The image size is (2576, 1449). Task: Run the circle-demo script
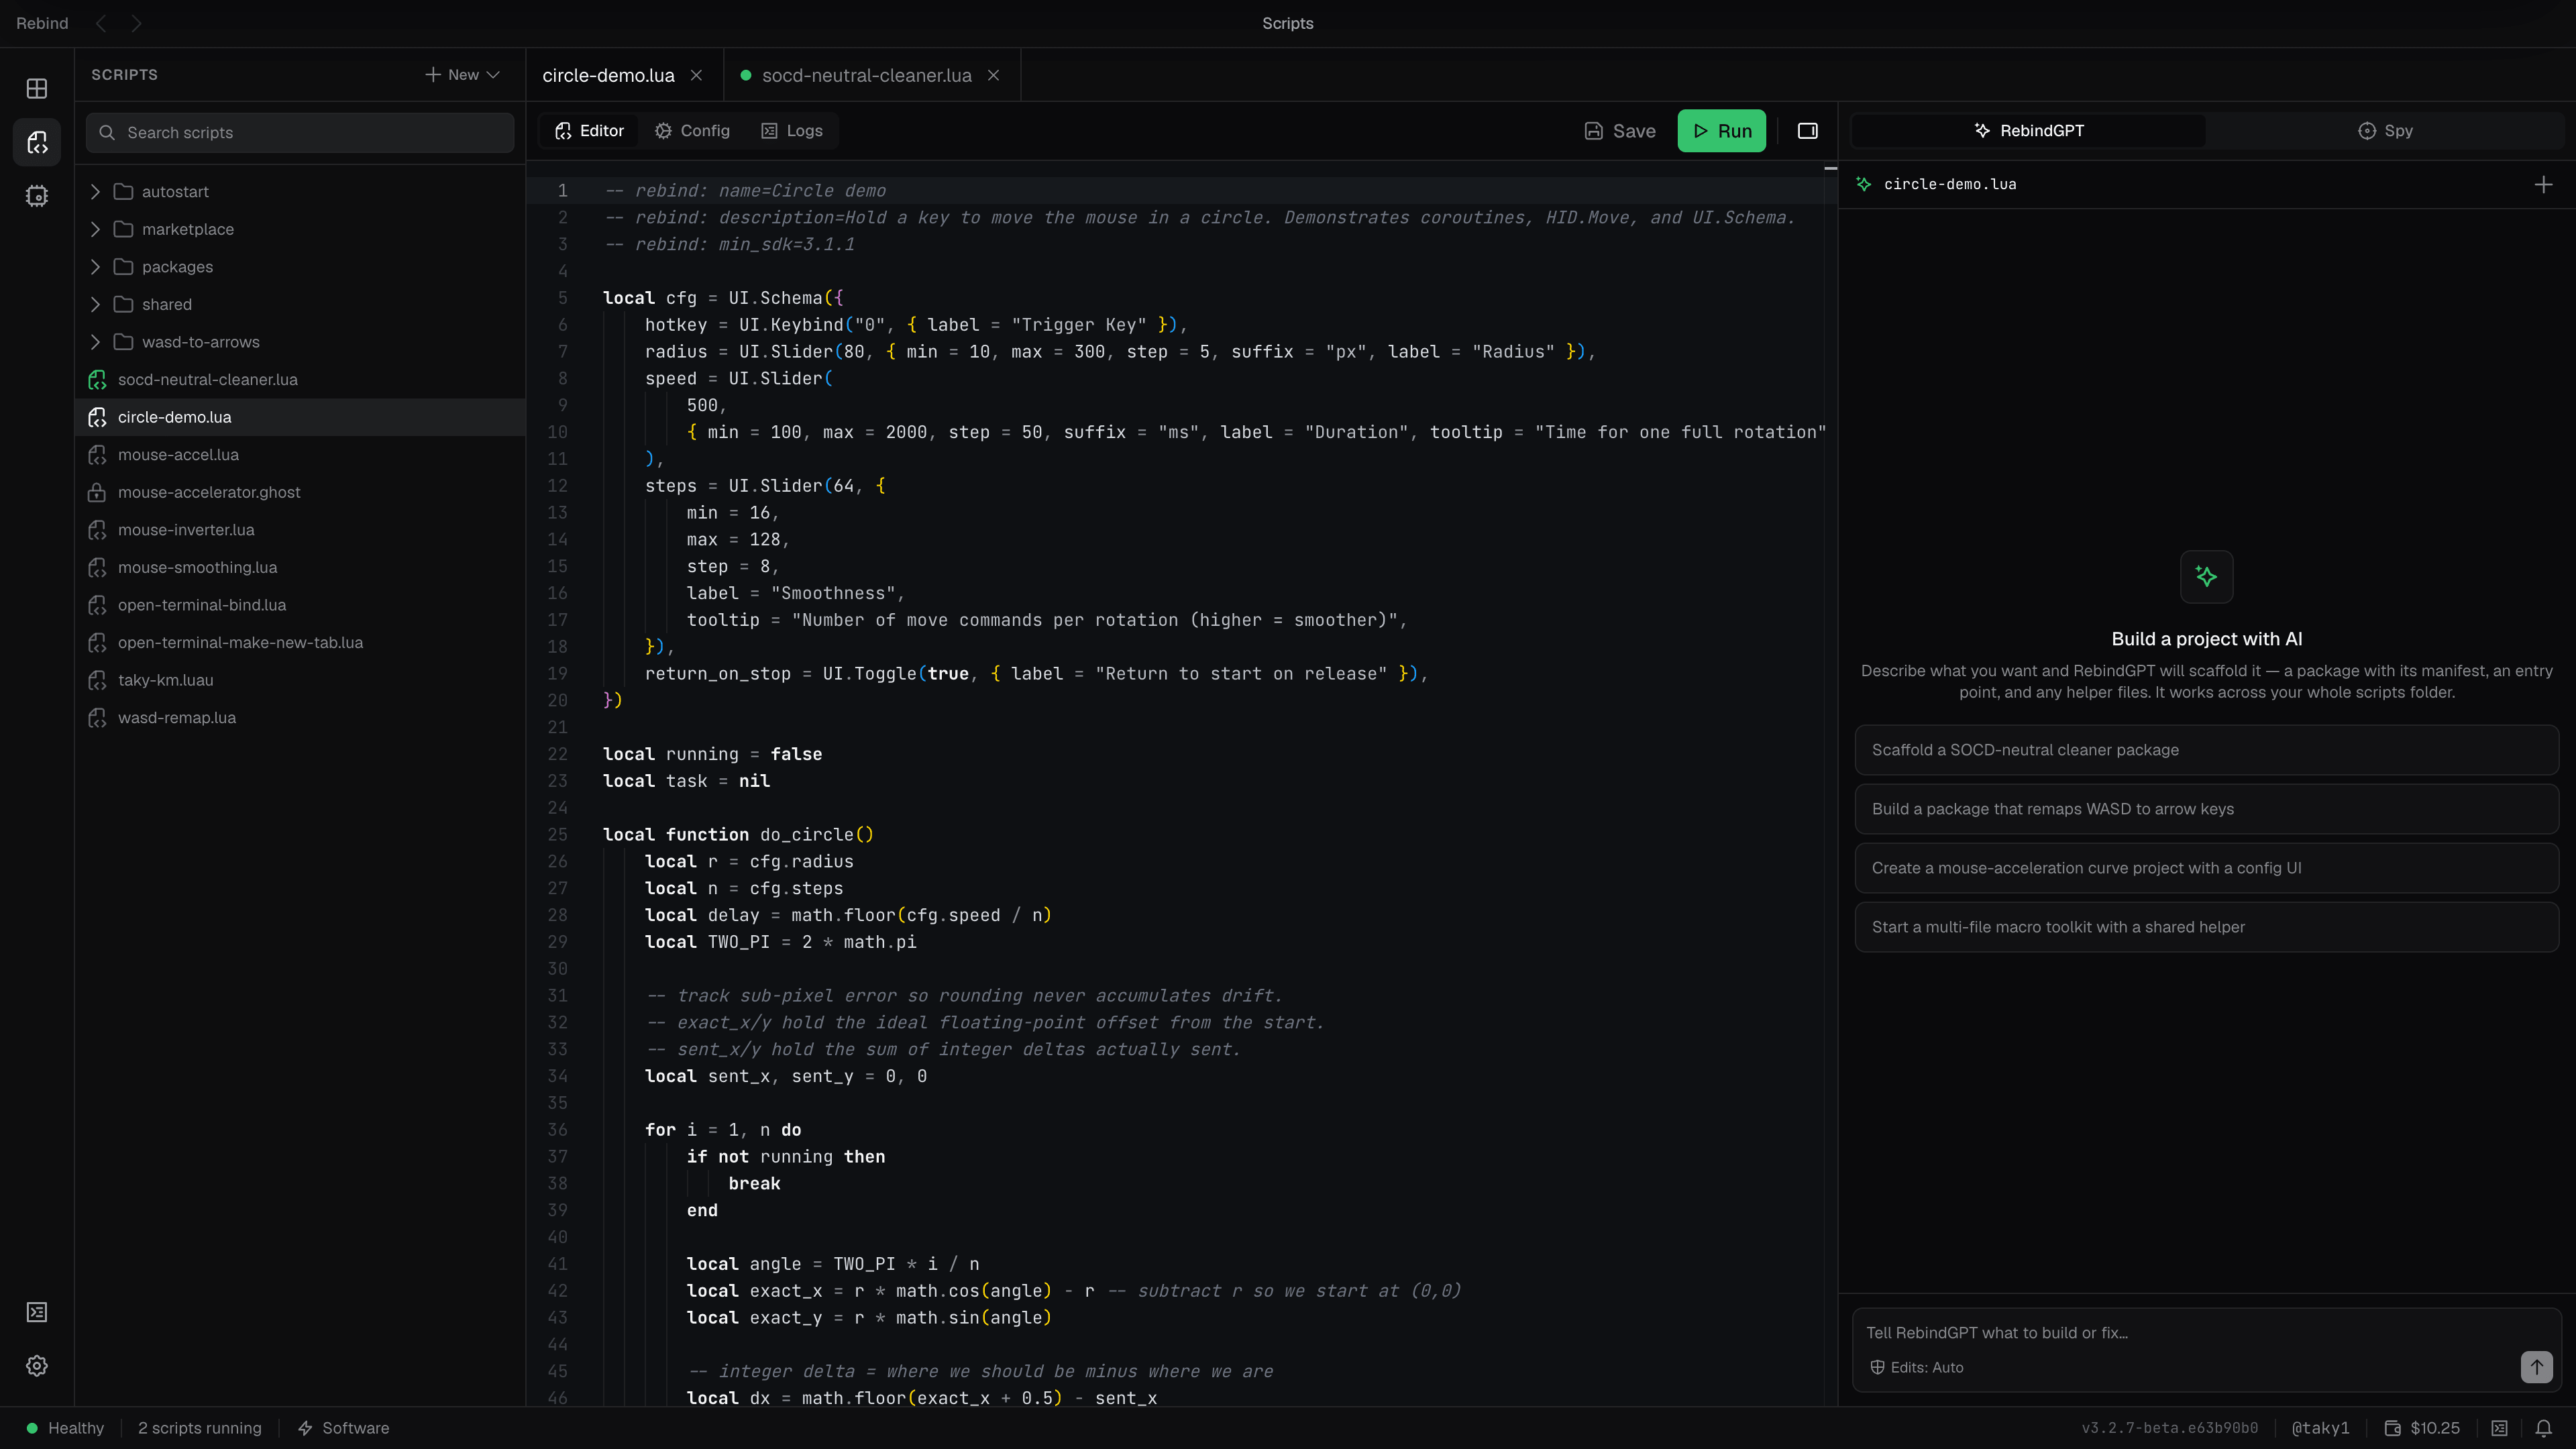pyautogui.click(x=1722, y=131)
